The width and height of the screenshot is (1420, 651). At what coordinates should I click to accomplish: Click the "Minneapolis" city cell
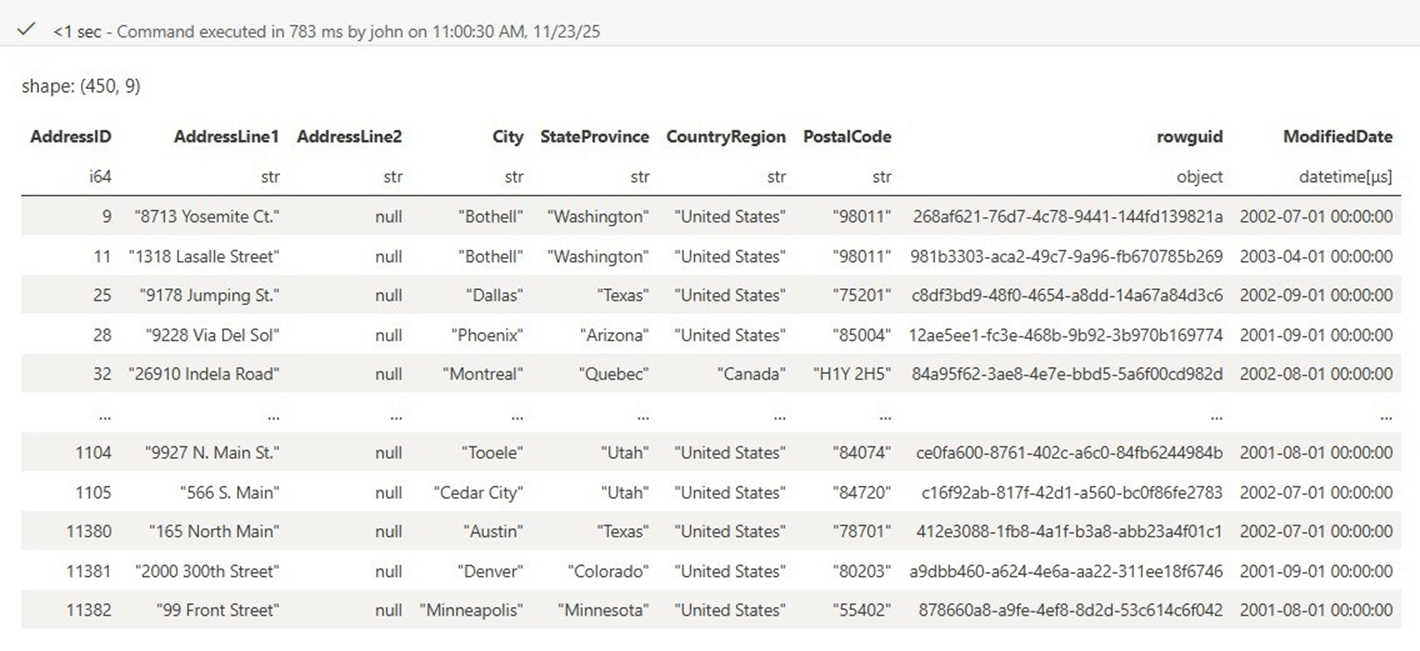[472, 610]
